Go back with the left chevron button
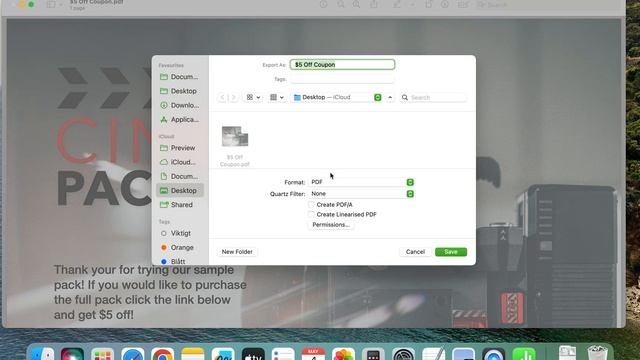Image resolution: width=640 pixels, height=360 pixels. pos(222,97)
